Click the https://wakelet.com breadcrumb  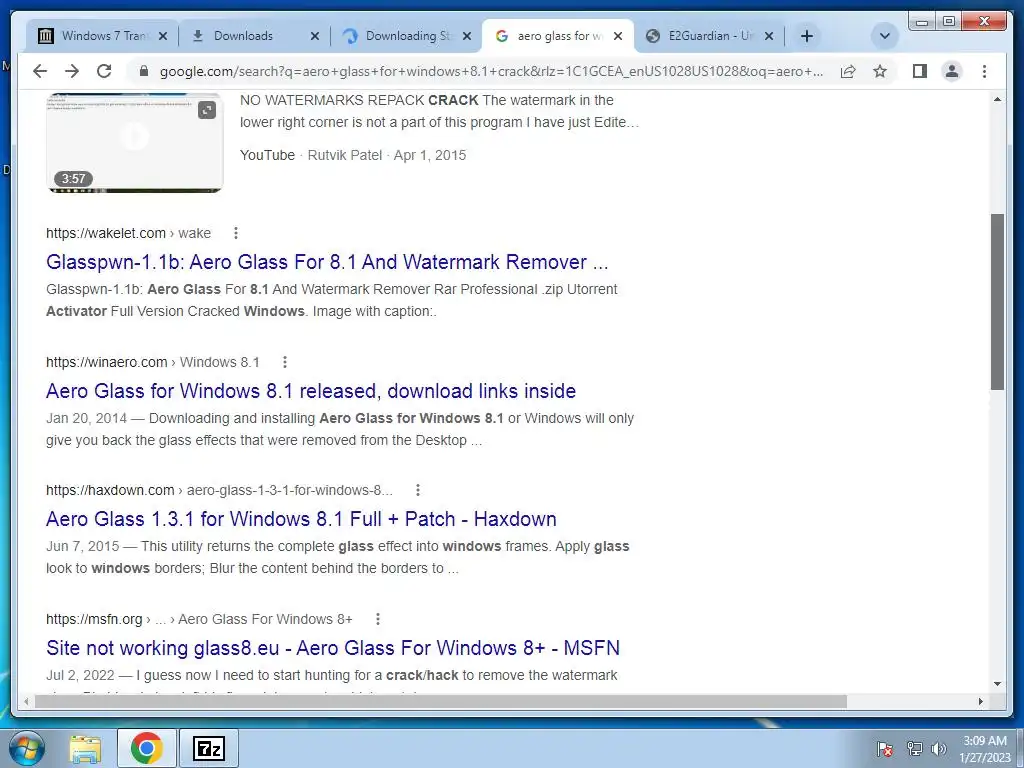tap(106, 233)
